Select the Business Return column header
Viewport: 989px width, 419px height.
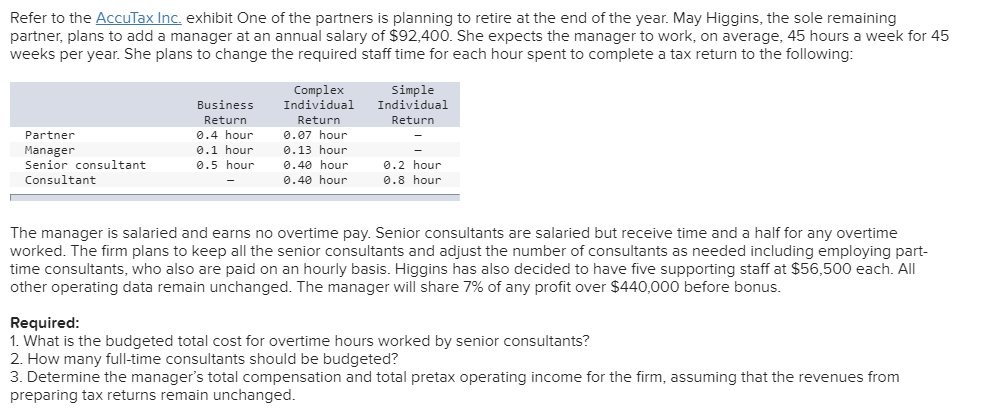225,112
